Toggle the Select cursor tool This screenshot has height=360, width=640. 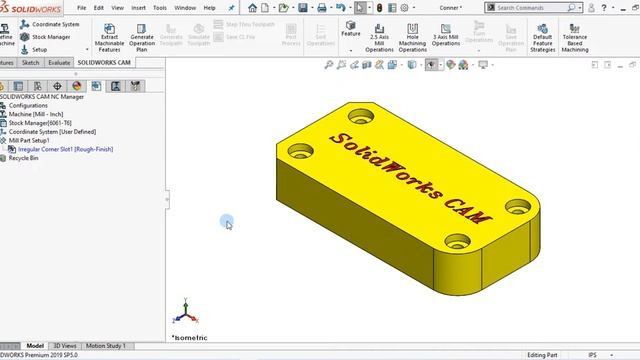tap(360, 8)
